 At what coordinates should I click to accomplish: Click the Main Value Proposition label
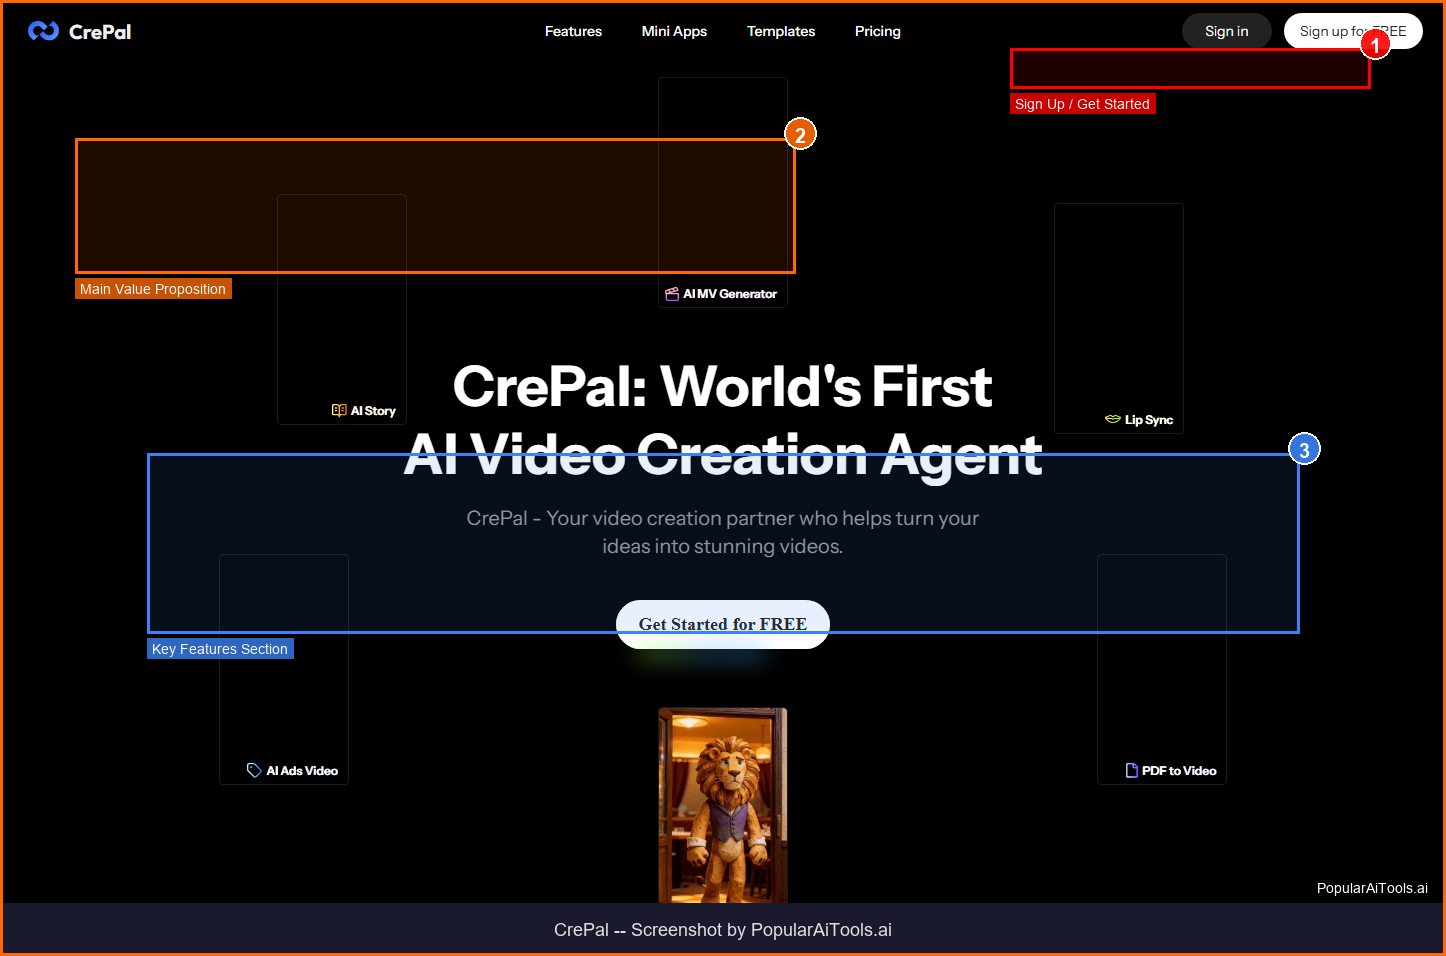[x=153, y=289]
